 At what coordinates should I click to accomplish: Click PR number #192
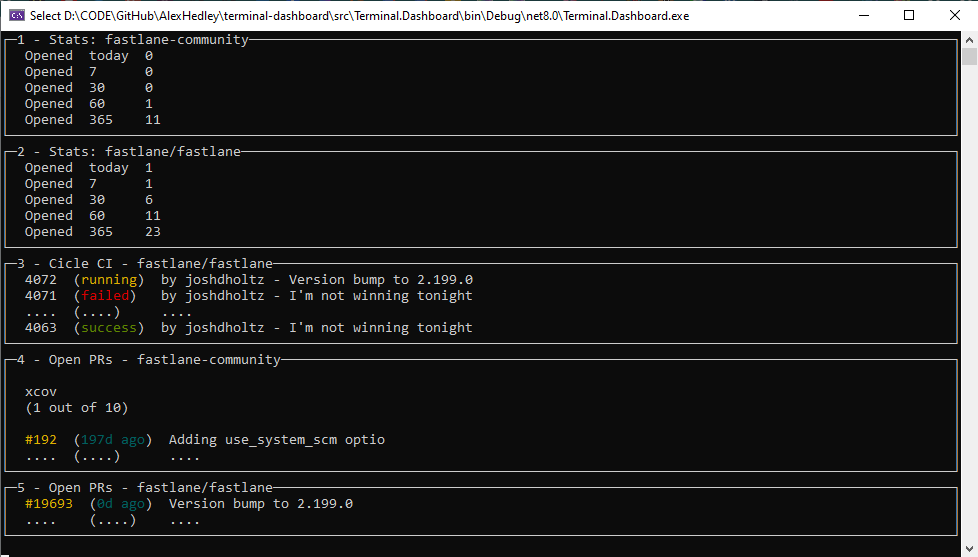[x=41, y=440]
